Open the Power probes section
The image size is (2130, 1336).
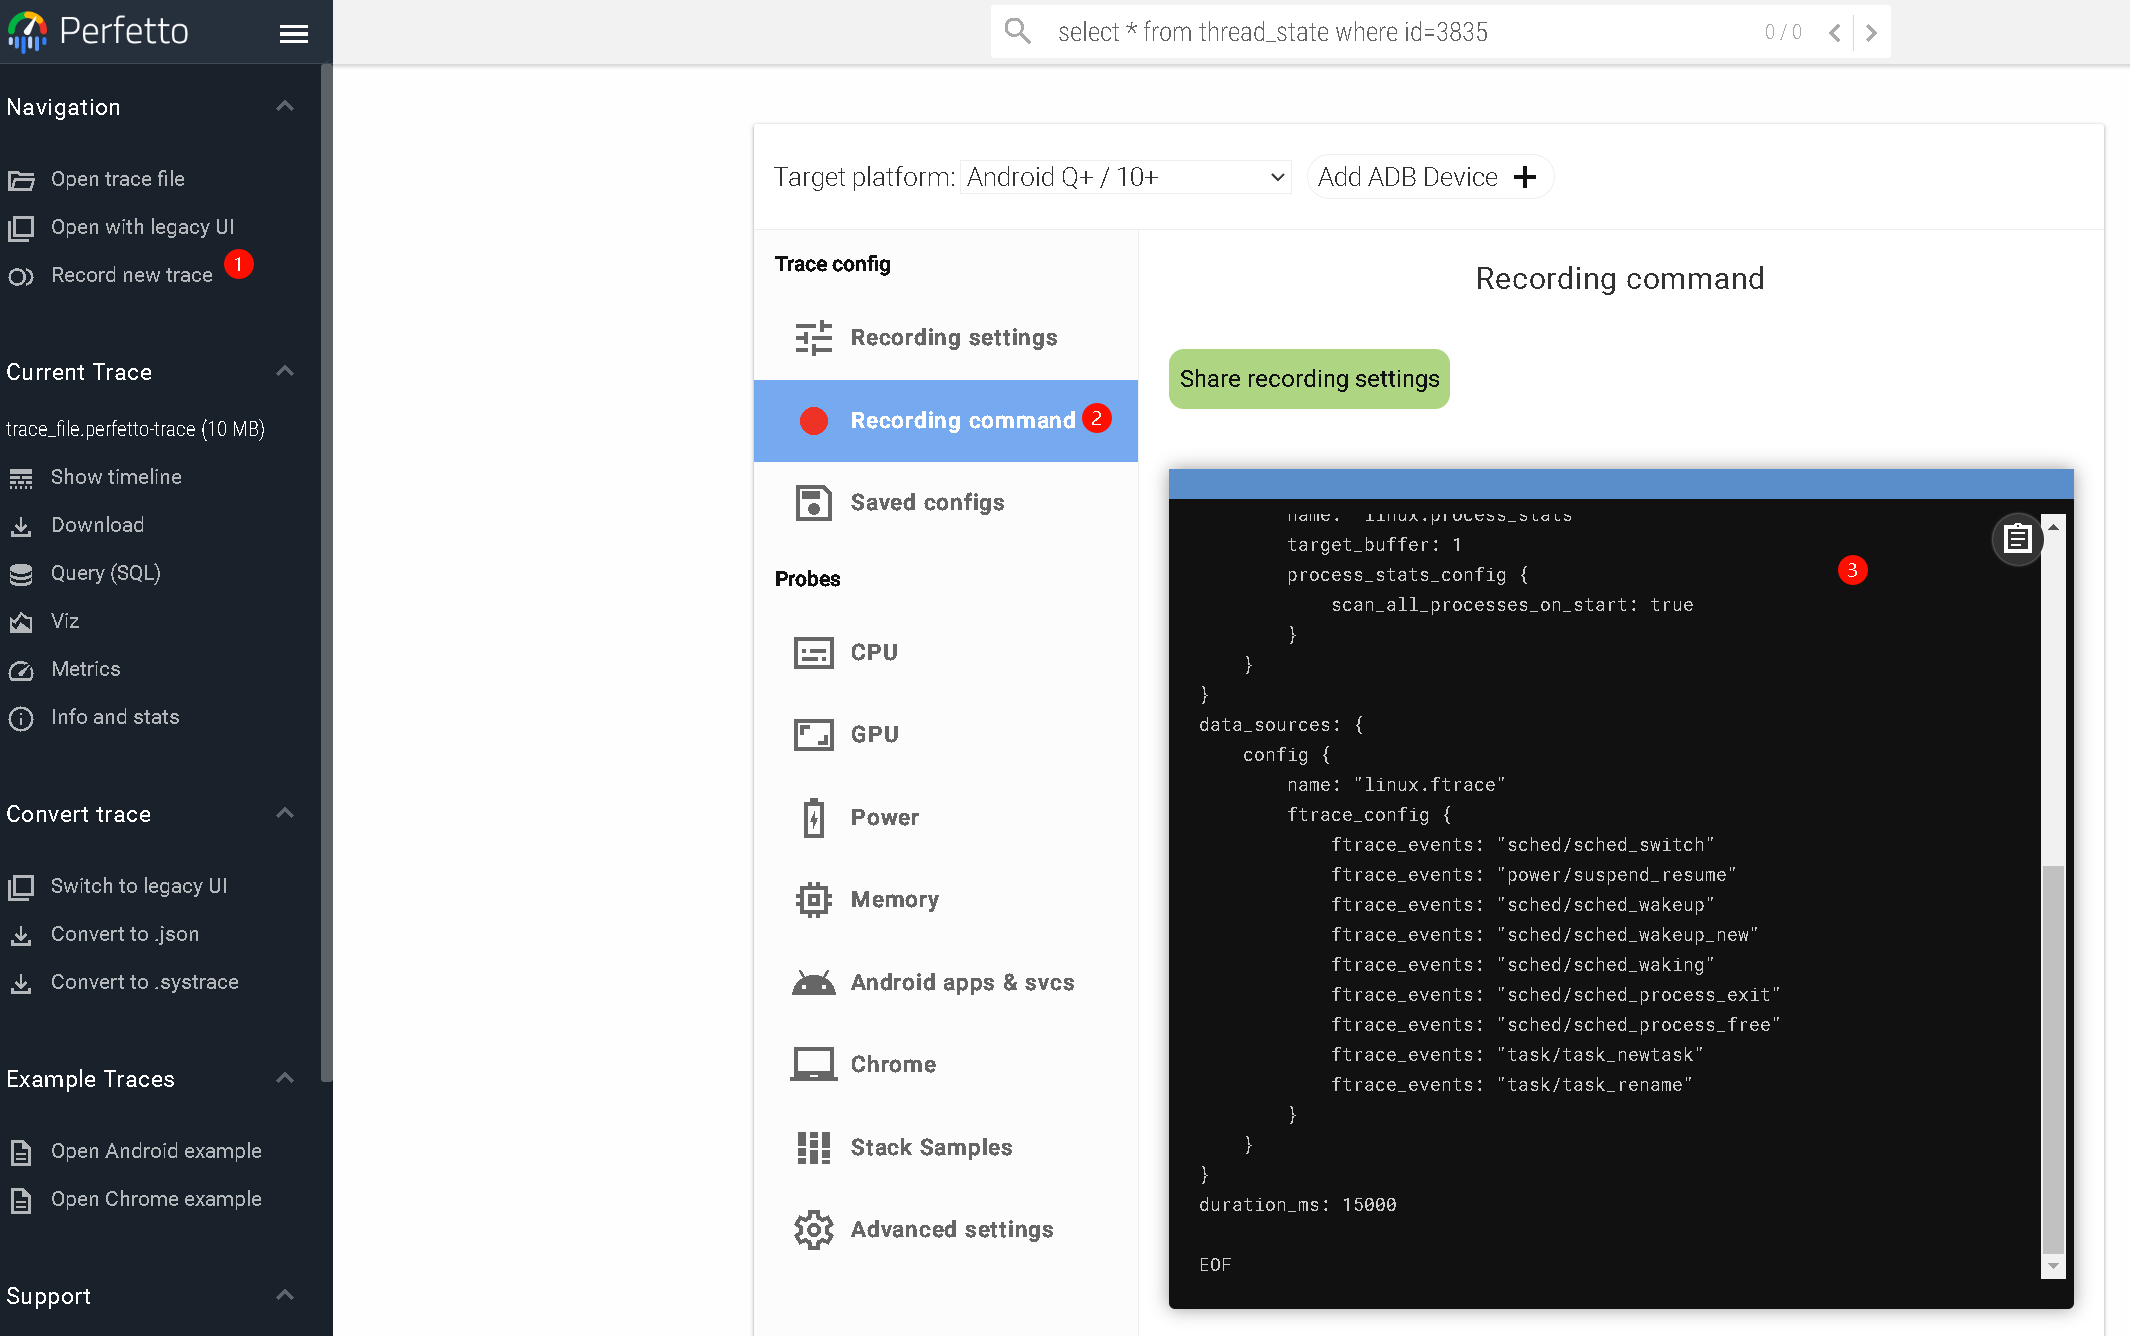tap(884, 817)
